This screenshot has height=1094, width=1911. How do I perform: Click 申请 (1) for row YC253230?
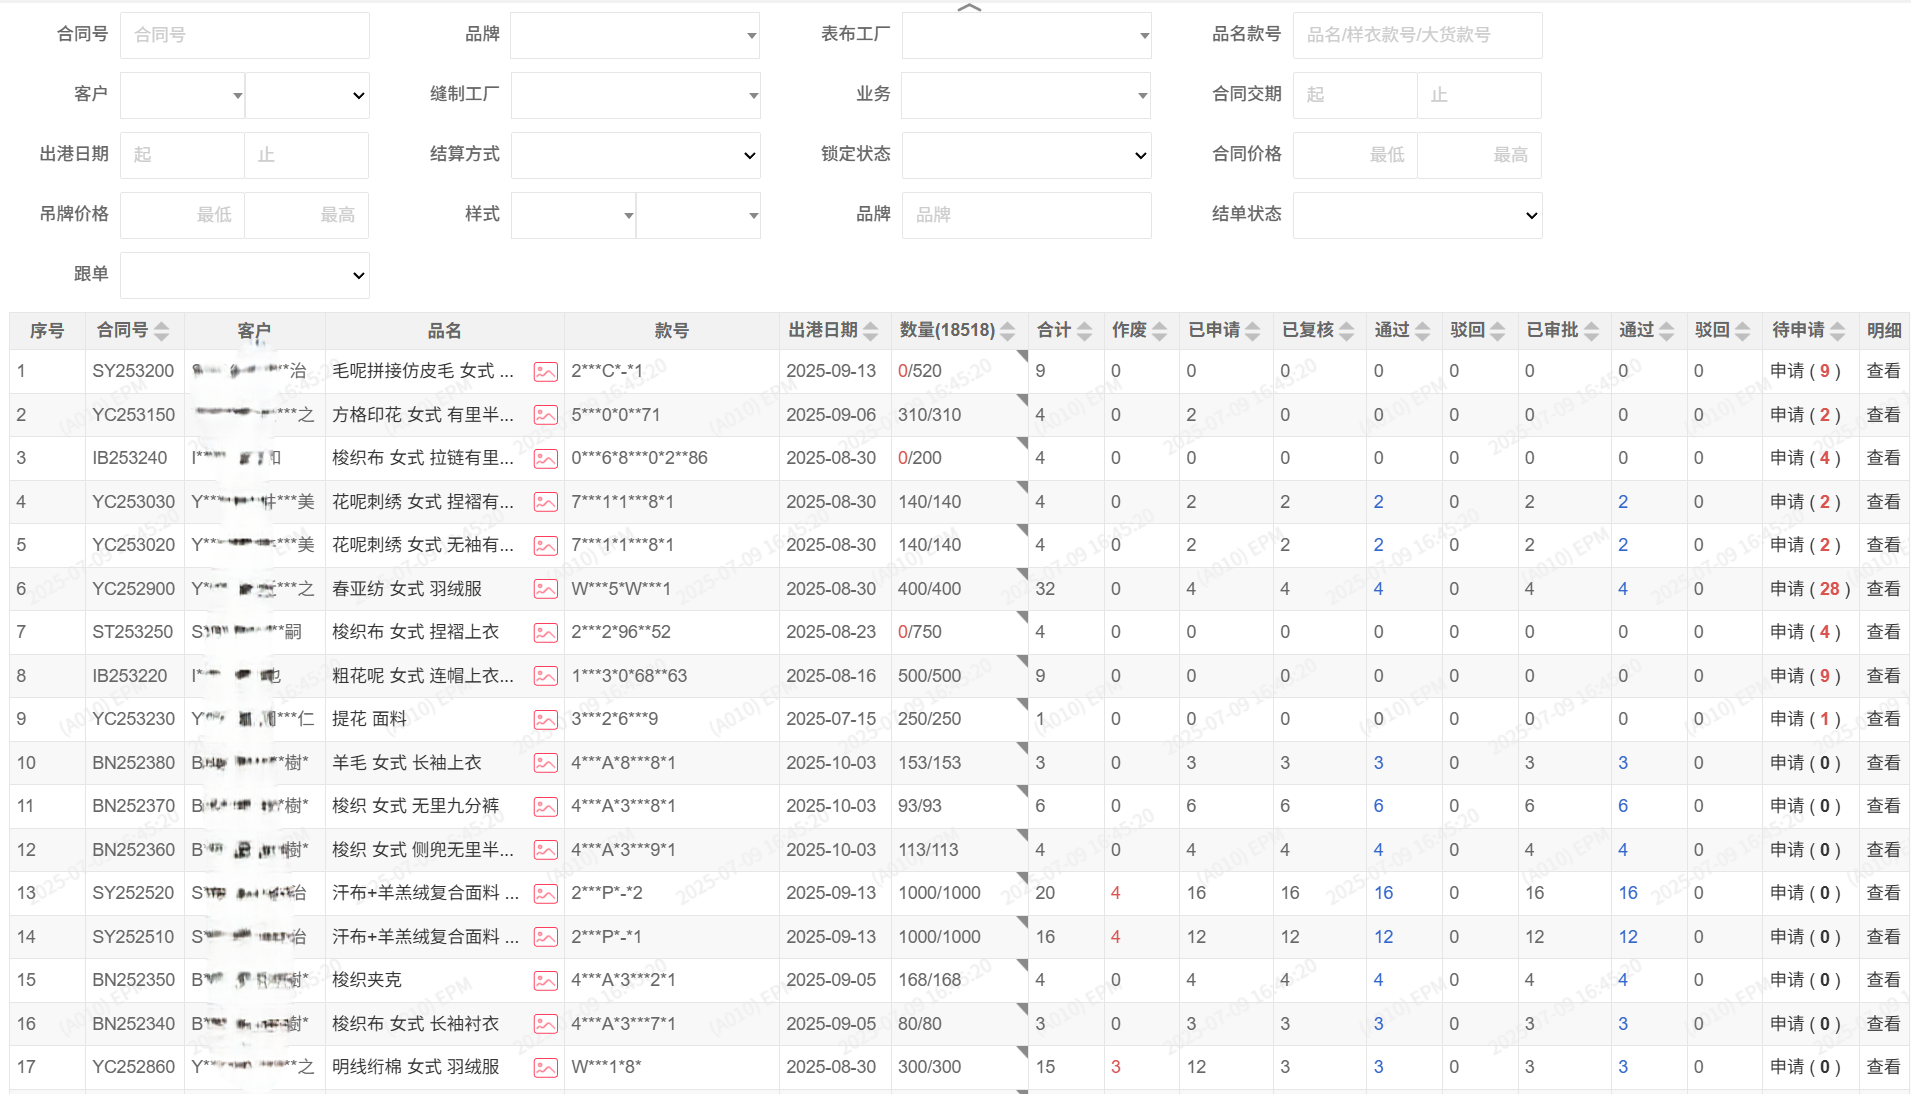(1805, 719)
